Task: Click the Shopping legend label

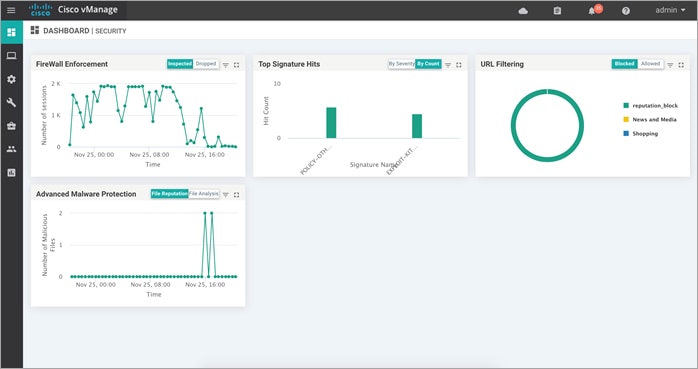Action: [x=645, y=134]
